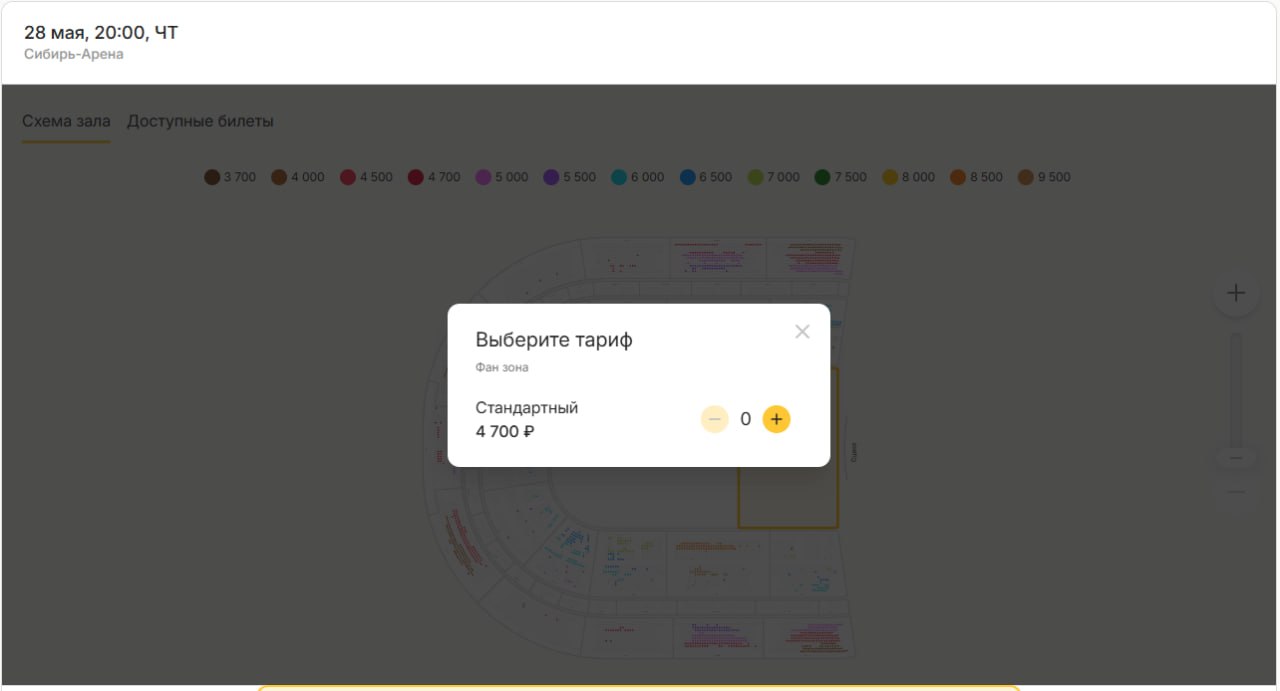Pick the 4 500 price legend dot
Image resolution: width=1280 pixels, height=691 pixels.
348,177
